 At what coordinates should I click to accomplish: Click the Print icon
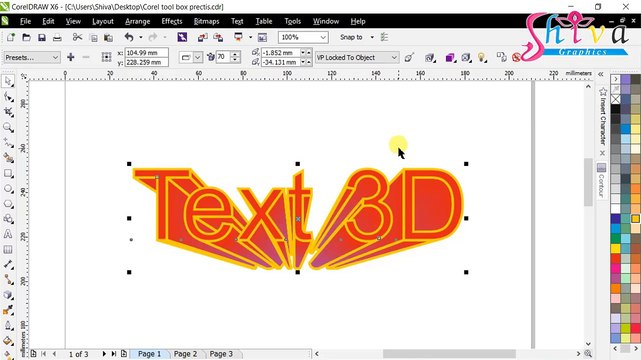(x=57, y=38)
